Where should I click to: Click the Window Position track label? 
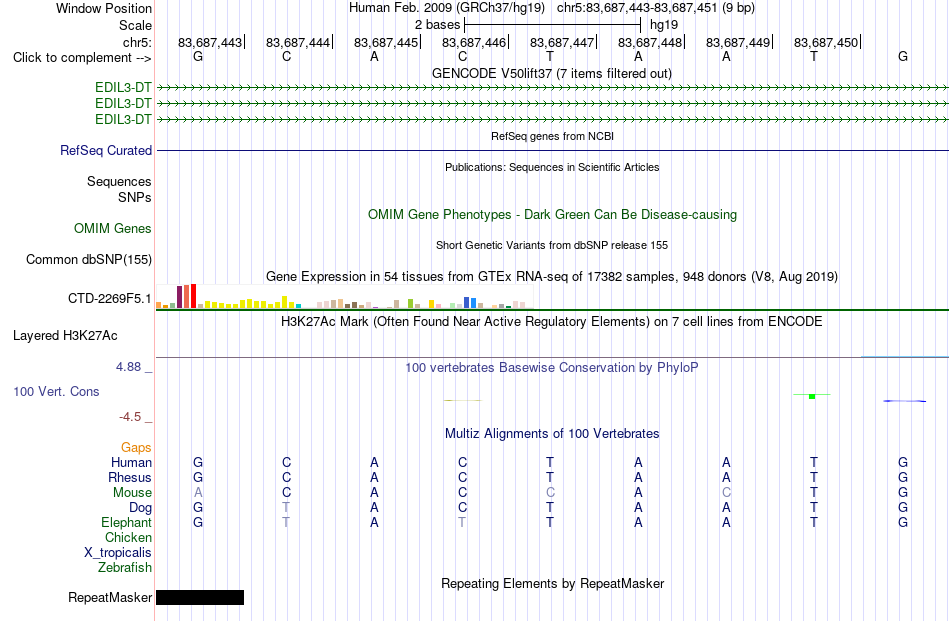click(x=104, y=8)
